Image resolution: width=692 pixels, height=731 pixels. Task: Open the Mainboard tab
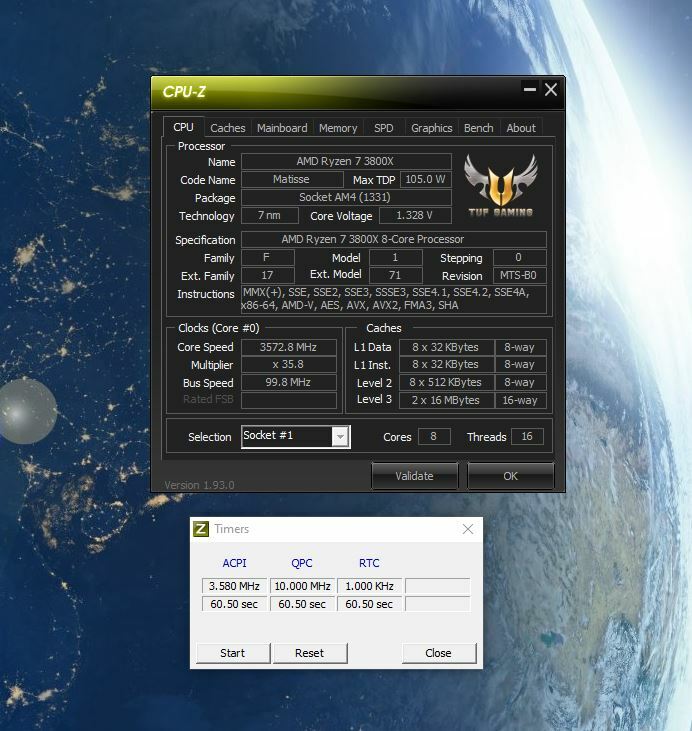pos(282,128)
